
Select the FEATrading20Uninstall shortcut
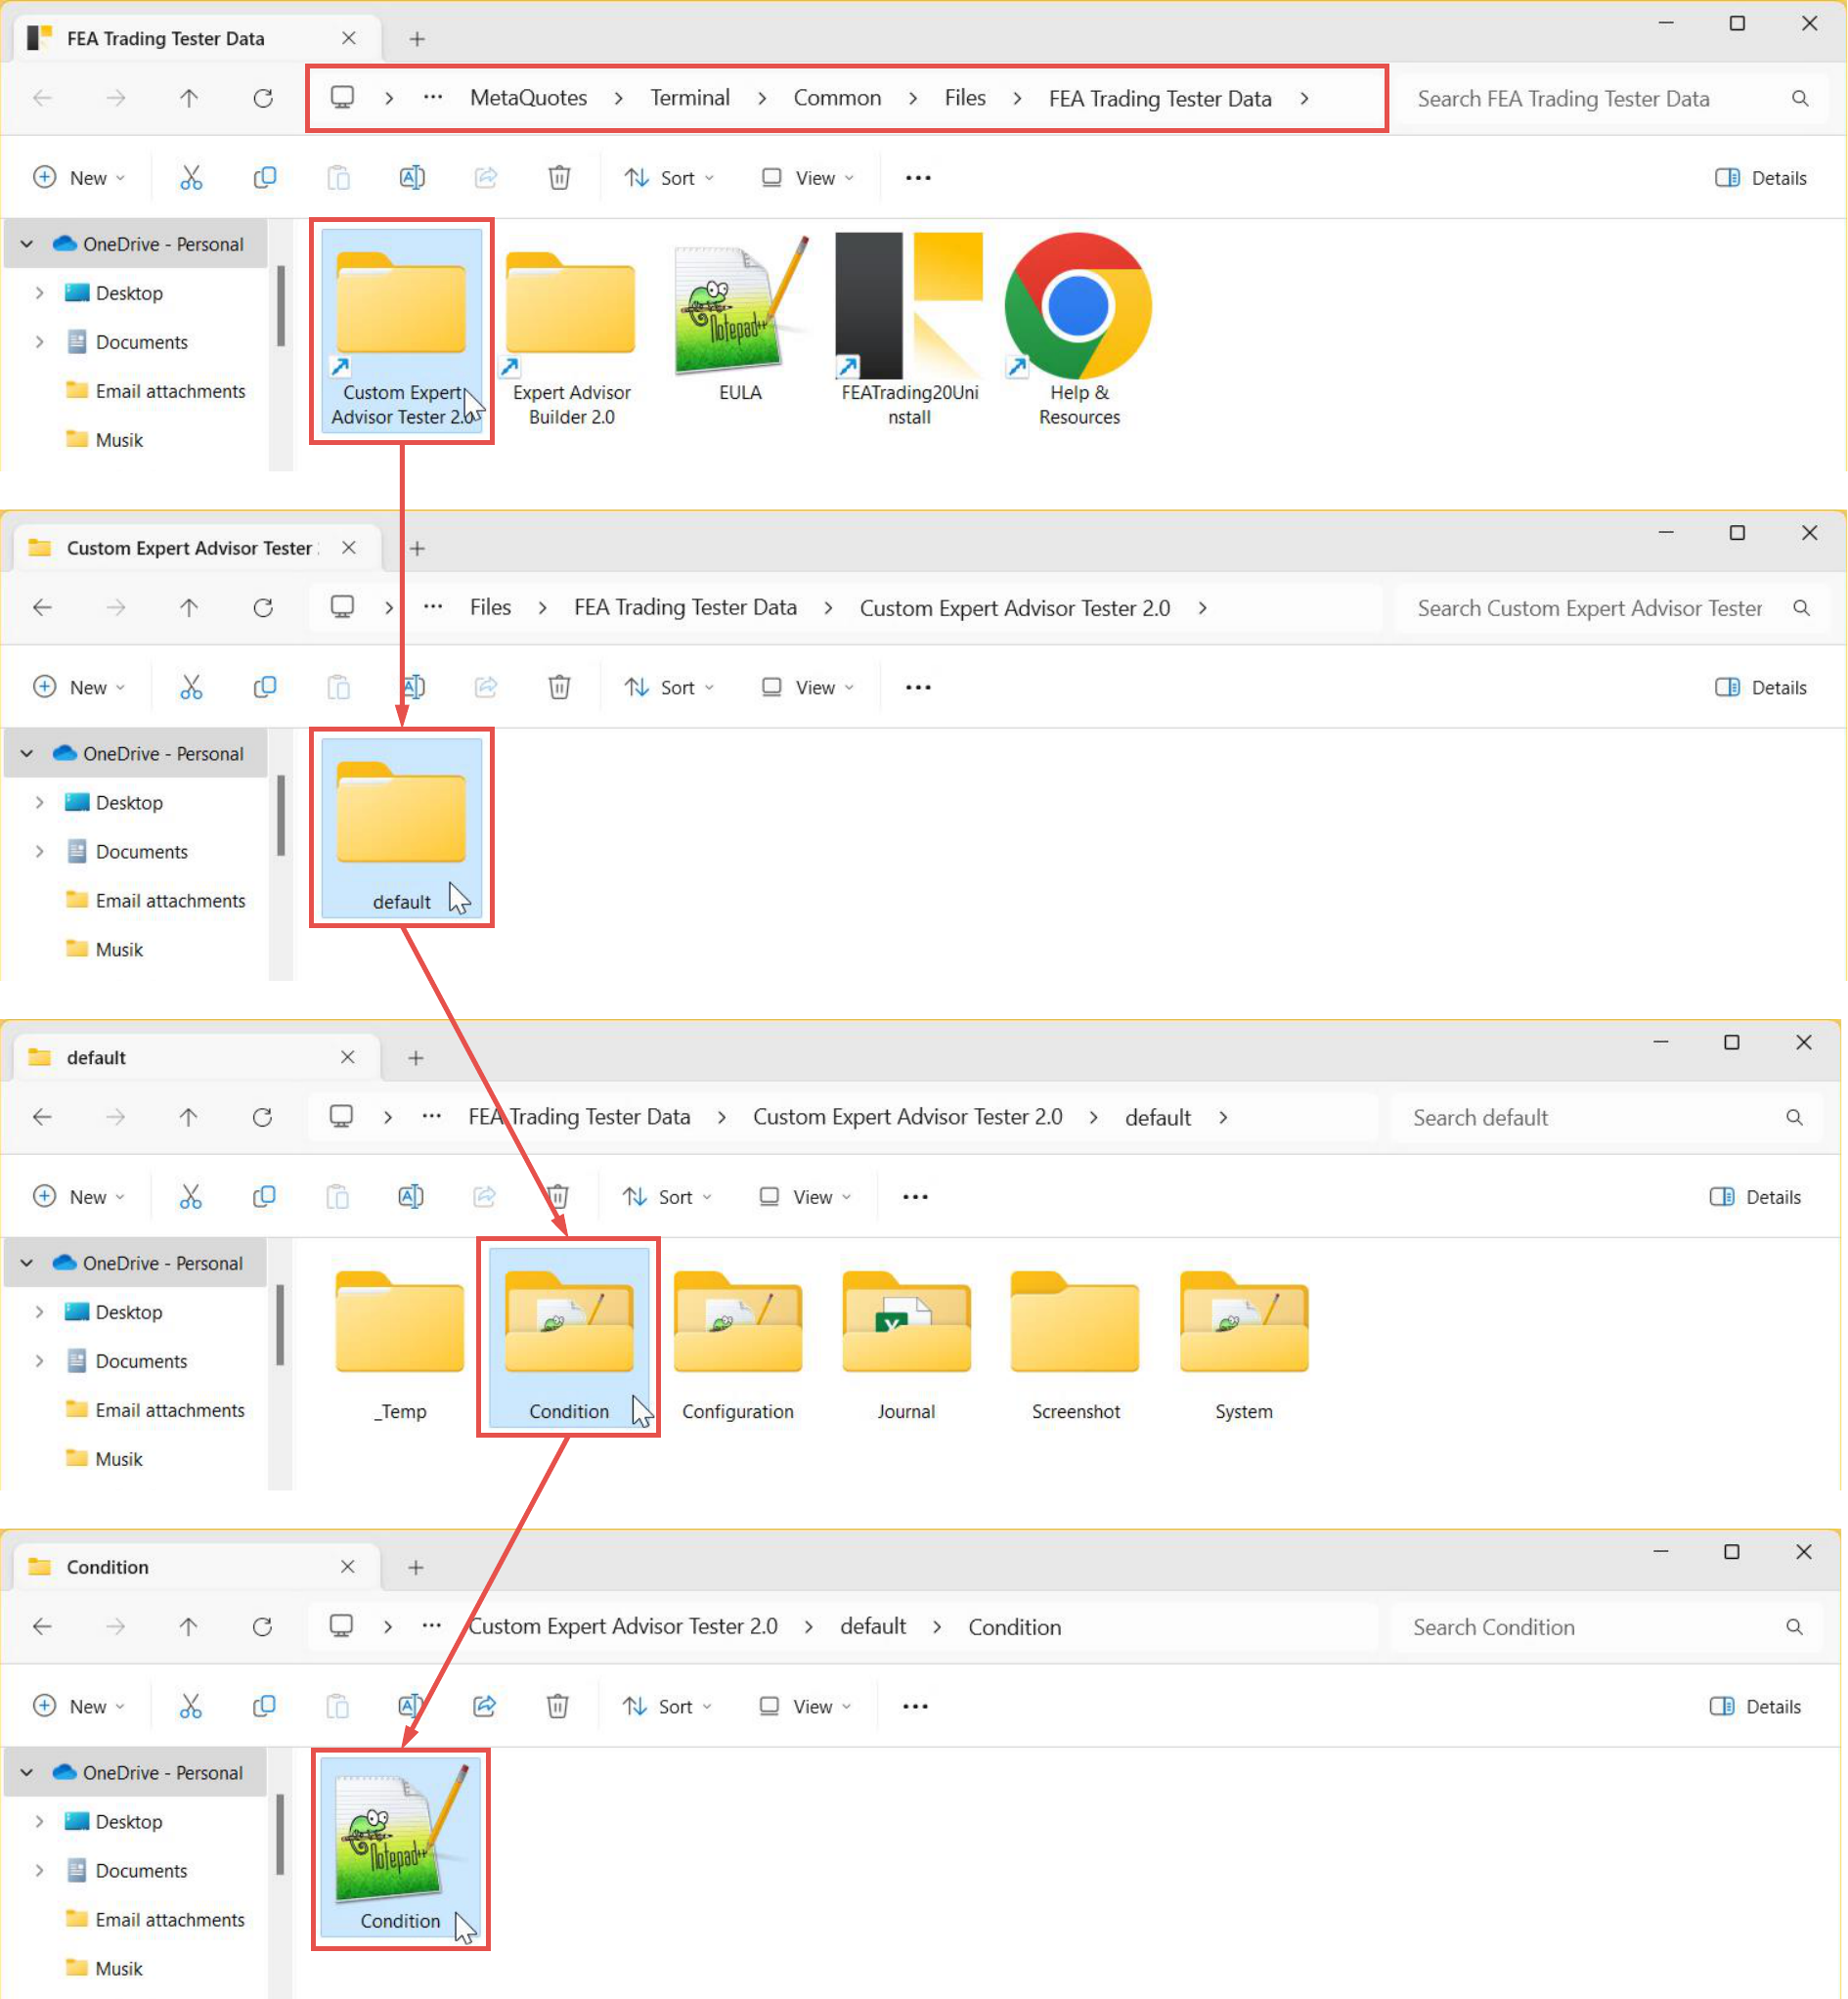pos(909,330)
